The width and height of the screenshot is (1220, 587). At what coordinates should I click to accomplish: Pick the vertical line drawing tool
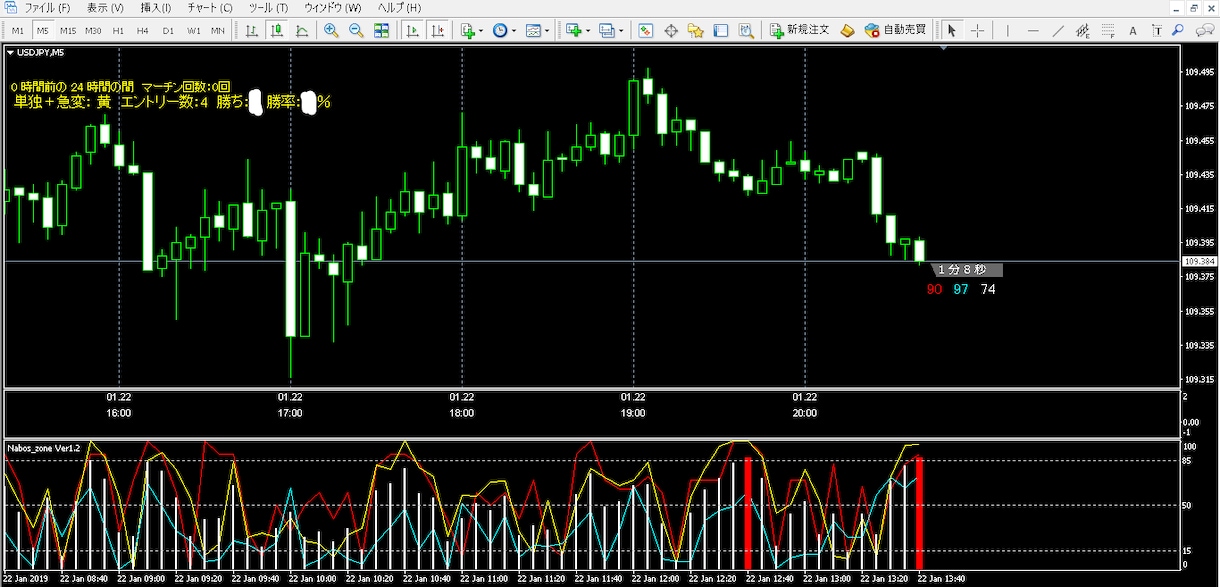[1008, 30]
